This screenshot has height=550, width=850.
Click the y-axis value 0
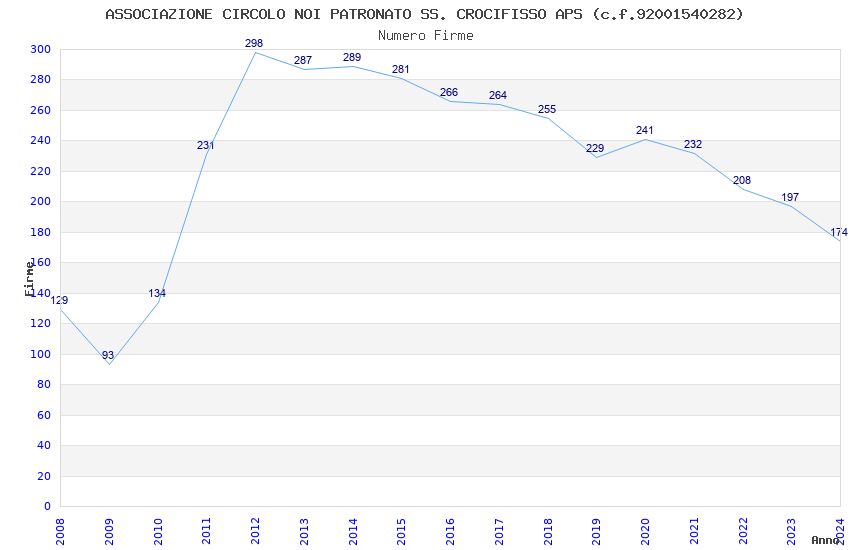coord(48,506)
